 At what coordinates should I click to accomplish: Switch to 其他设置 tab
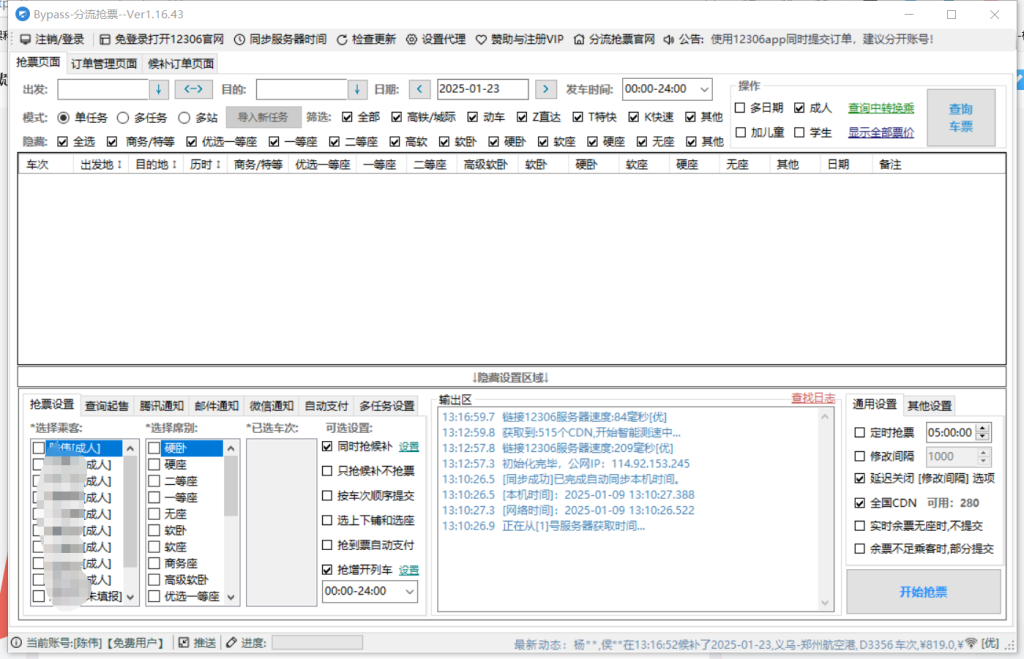[929, 406]
